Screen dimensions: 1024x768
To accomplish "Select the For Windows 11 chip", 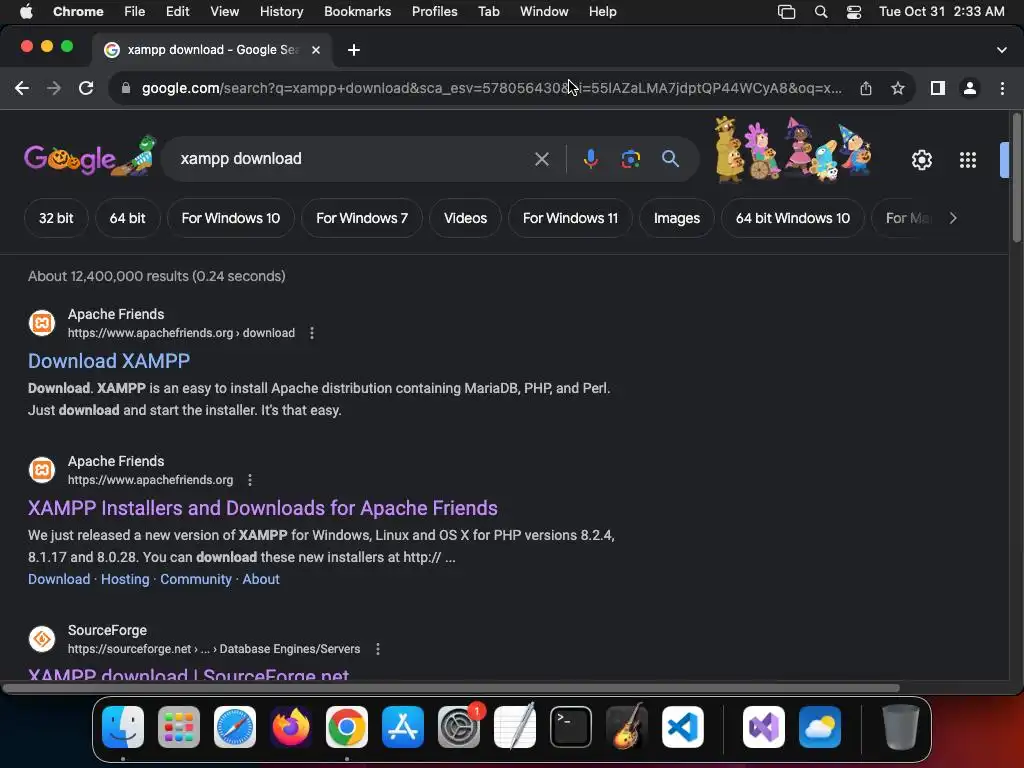I will [570, 218].
